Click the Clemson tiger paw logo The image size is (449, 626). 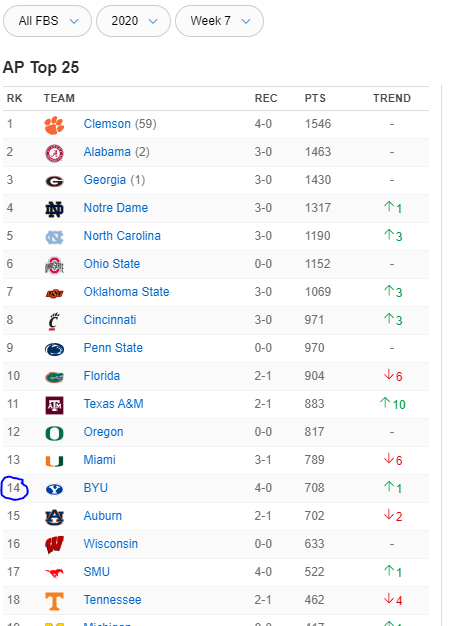pyautogui.click(x=54, y=125)
